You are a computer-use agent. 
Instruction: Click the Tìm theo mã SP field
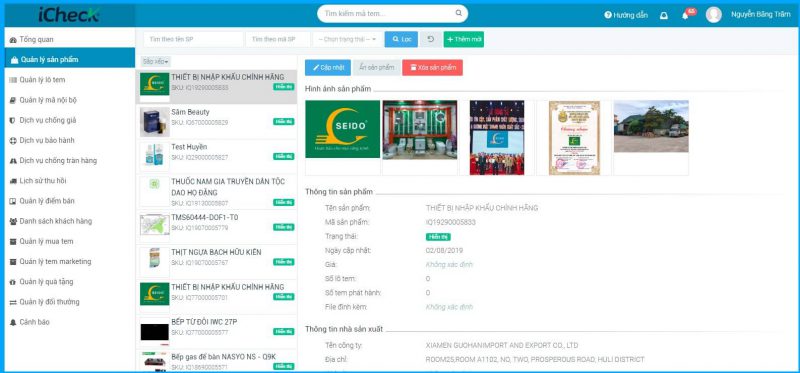pyautogui.click(x=278, y=39)
